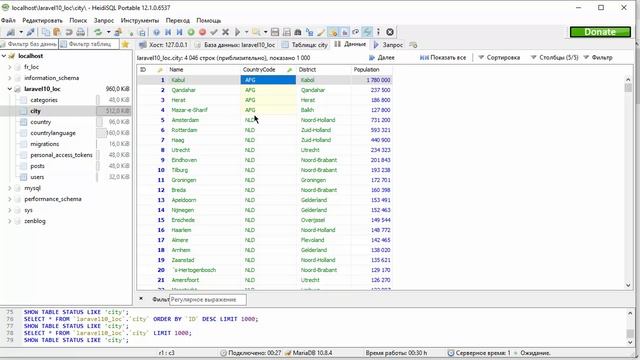Open Столбцы (5/5) column selector

(554, 58)
